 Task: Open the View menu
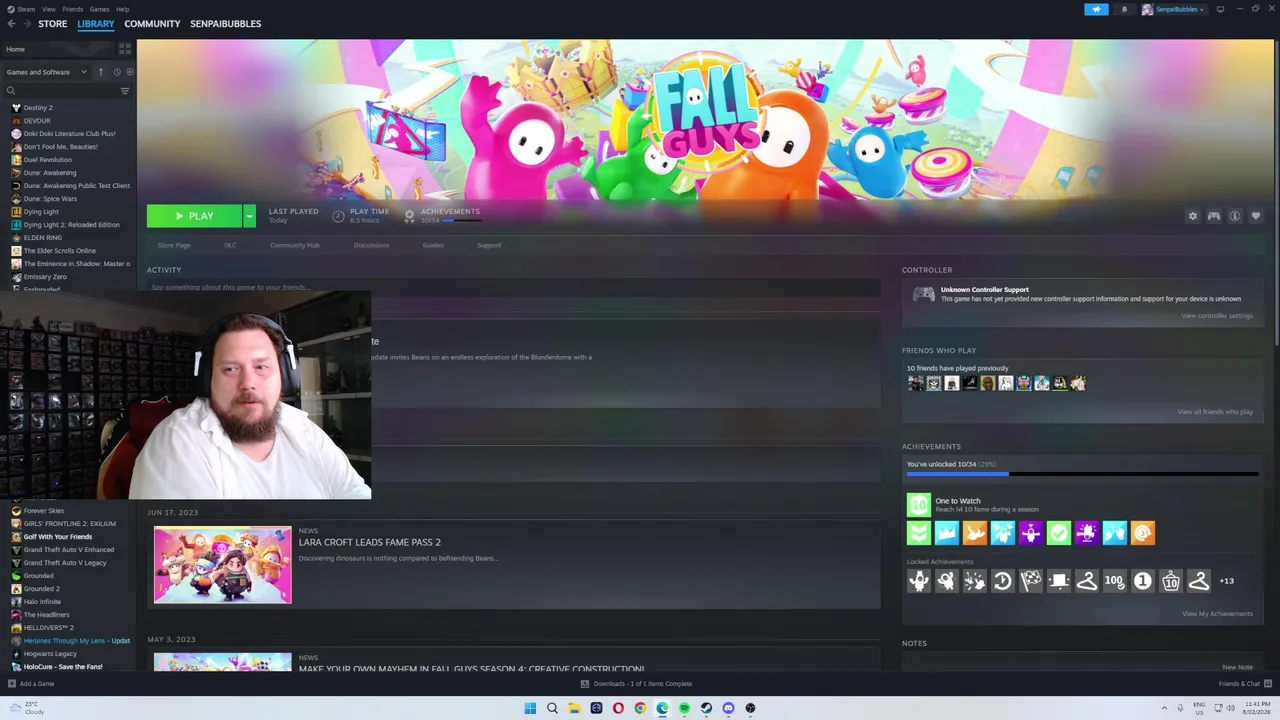click(48, 9)
